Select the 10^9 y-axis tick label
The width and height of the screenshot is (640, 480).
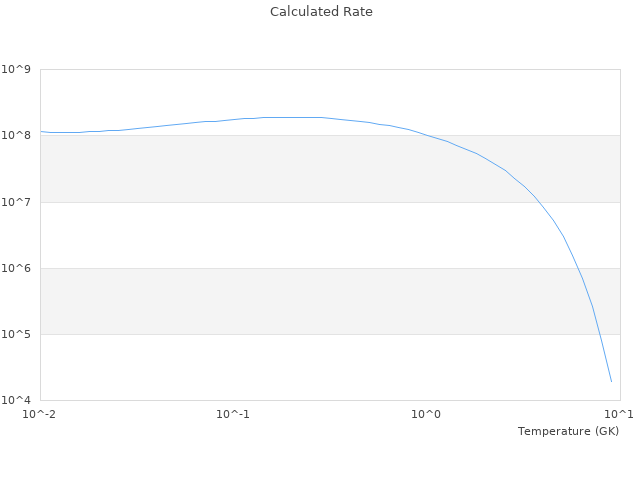pyautogui.click(x=17, y=69)
